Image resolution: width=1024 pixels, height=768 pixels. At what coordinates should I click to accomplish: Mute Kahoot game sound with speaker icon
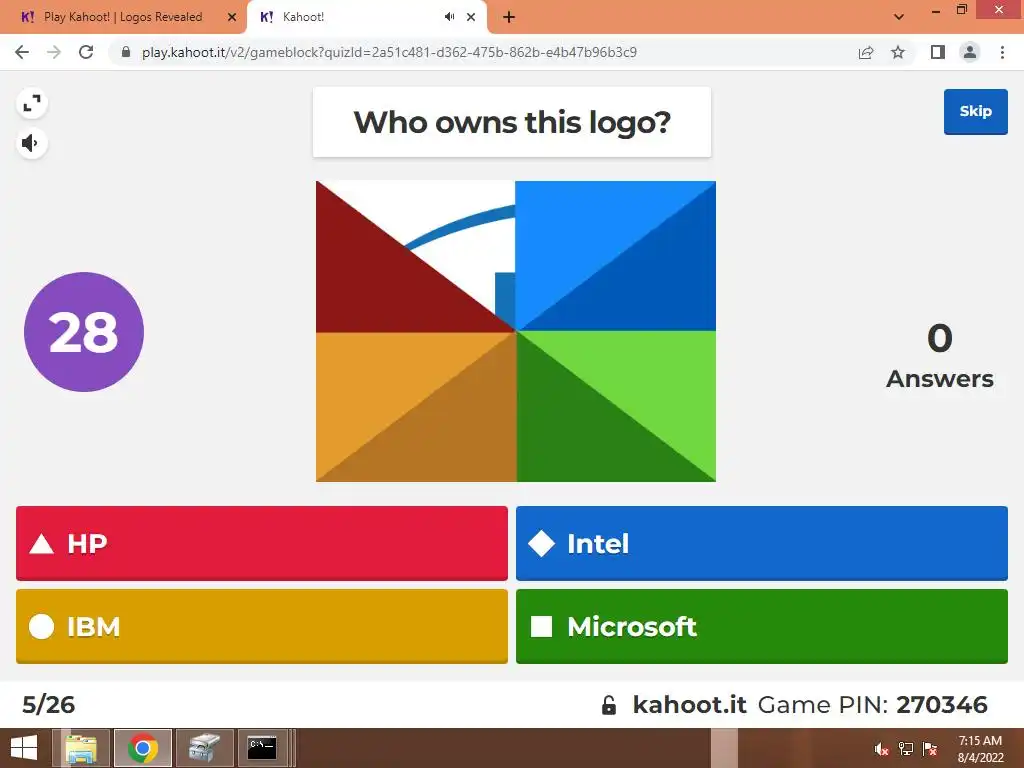tap(32, 143)
